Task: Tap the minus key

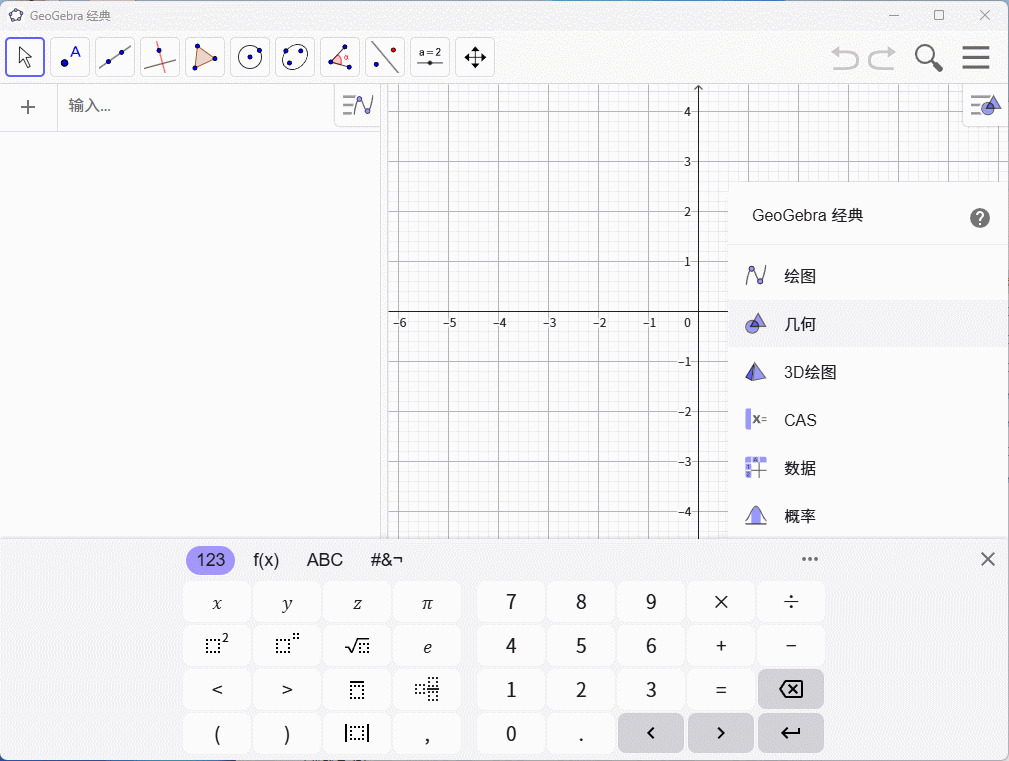Action: [x=791, y=645]
